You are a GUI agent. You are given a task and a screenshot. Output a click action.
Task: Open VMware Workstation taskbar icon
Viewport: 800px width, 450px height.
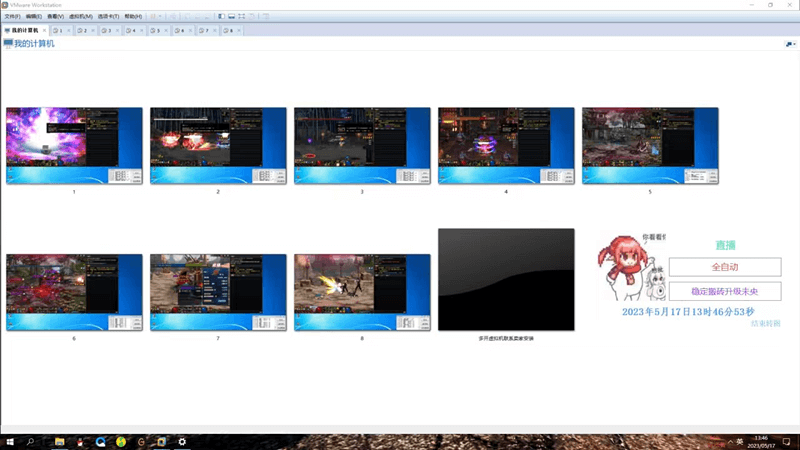[x=162, y=442]
